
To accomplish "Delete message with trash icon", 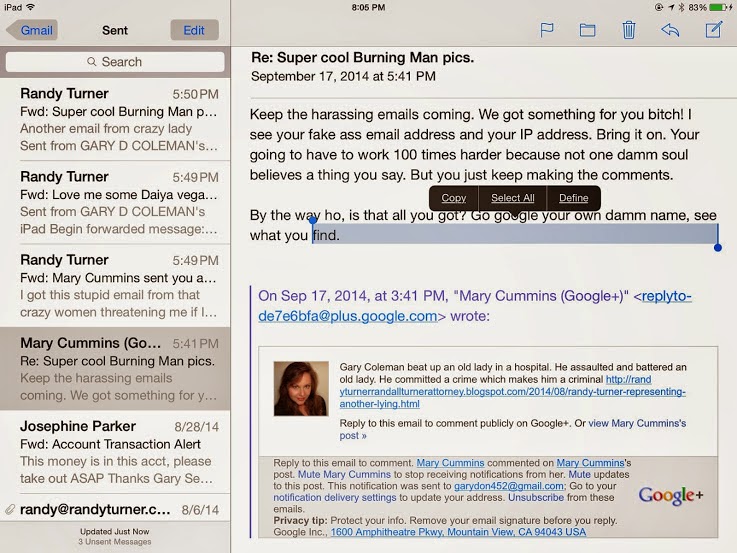I will [x=629, y=30].
